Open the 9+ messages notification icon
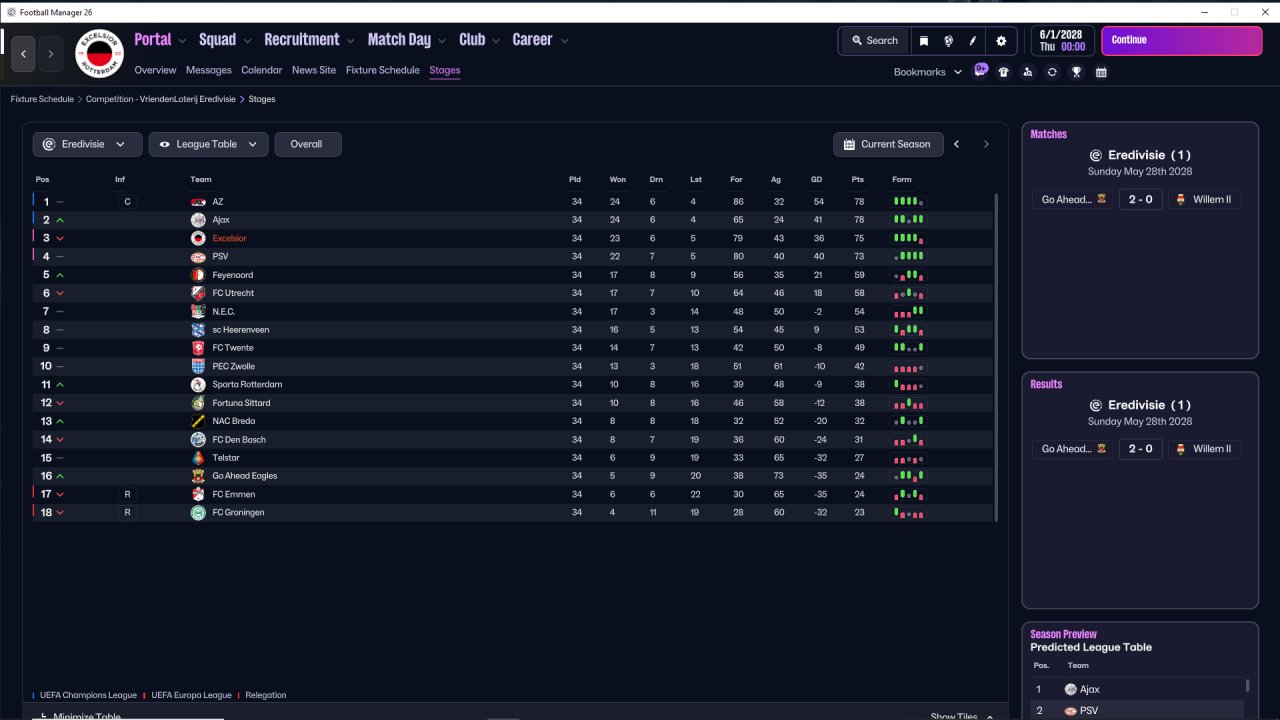Screen dimensions: 1280x720 click(x=981, y=71)
